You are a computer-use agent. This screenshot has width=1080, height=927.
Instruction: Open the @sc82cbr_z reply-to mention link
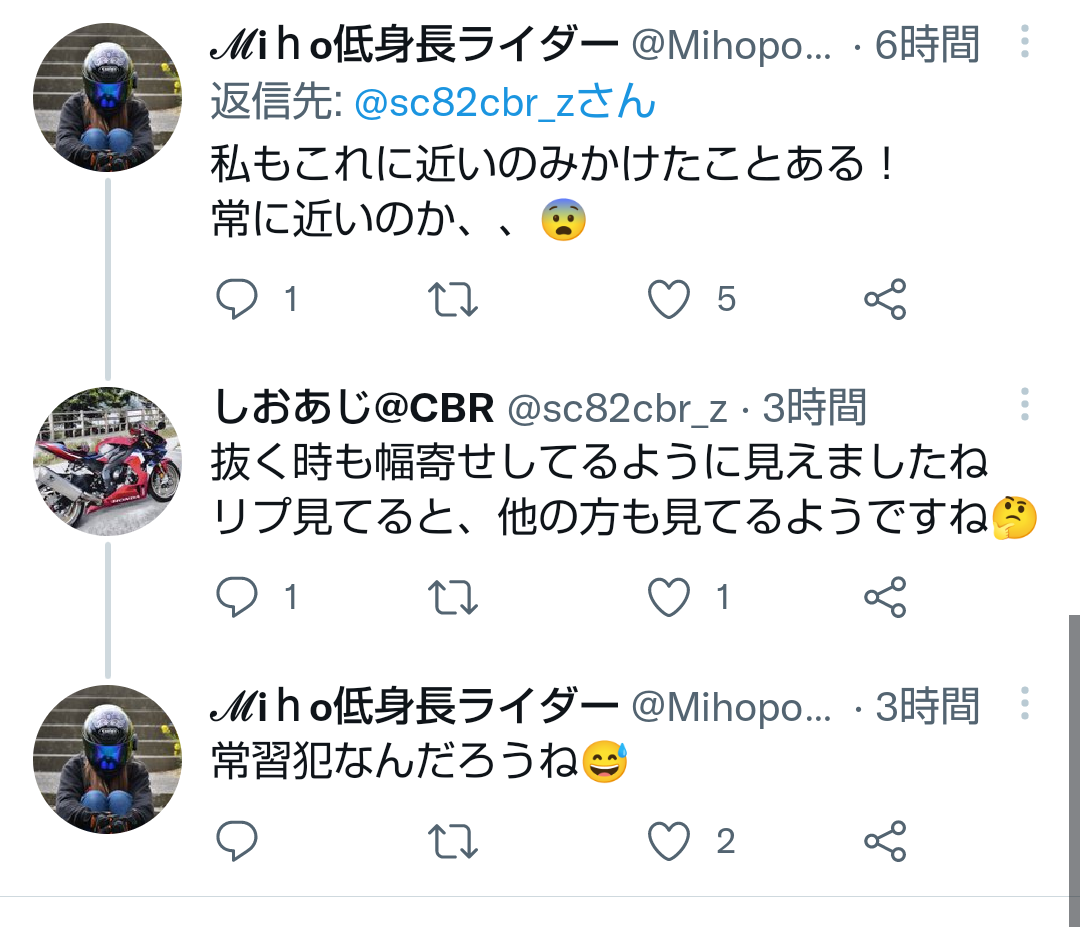pos(504,102)
